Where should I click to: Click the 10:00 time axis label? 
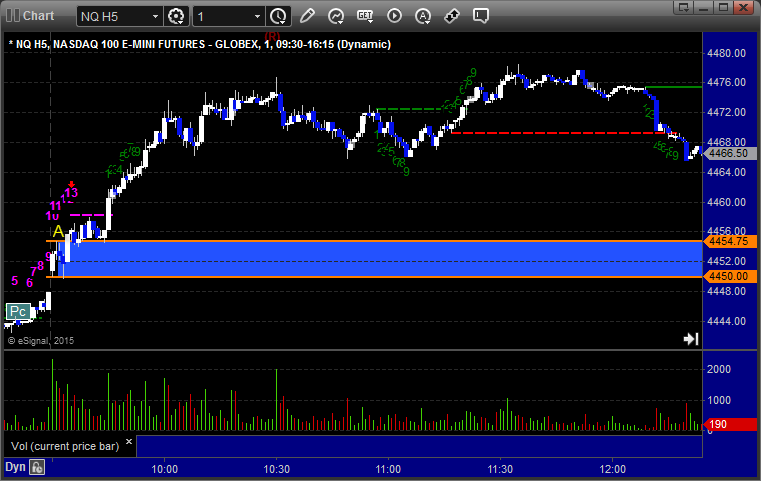click(x=165, y=469)
